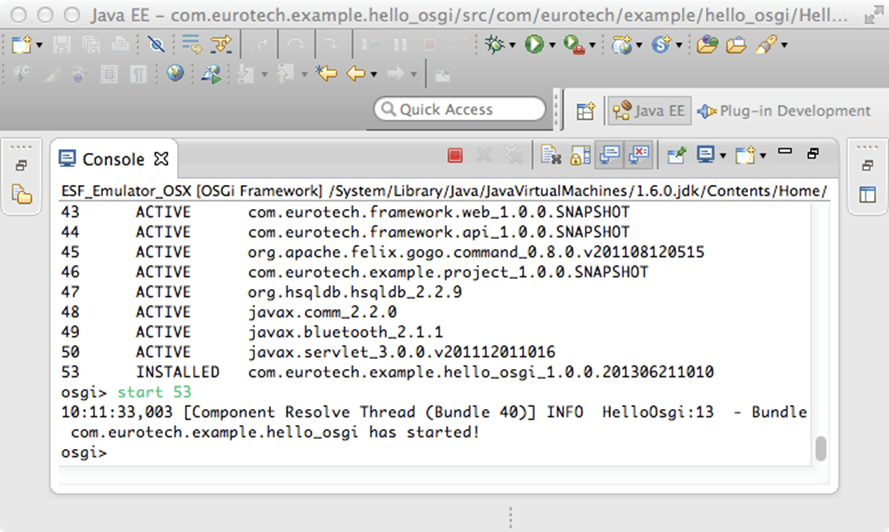Click the New wizard icon

coord(21,44)
